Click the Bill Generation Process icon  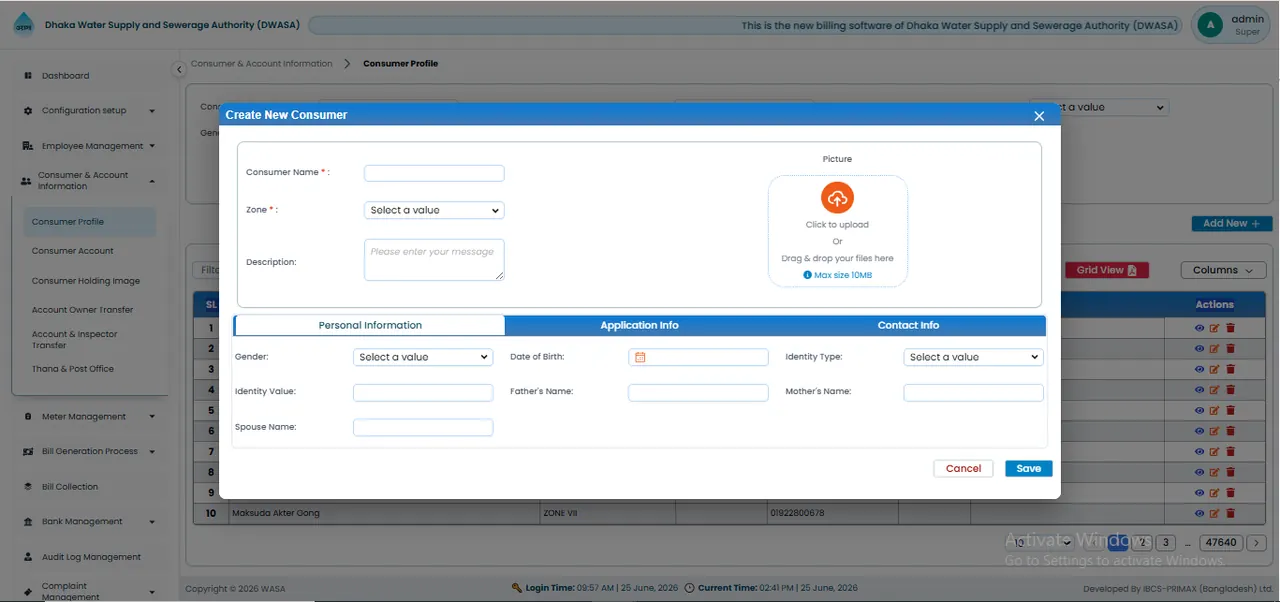(x=28, y=451)
